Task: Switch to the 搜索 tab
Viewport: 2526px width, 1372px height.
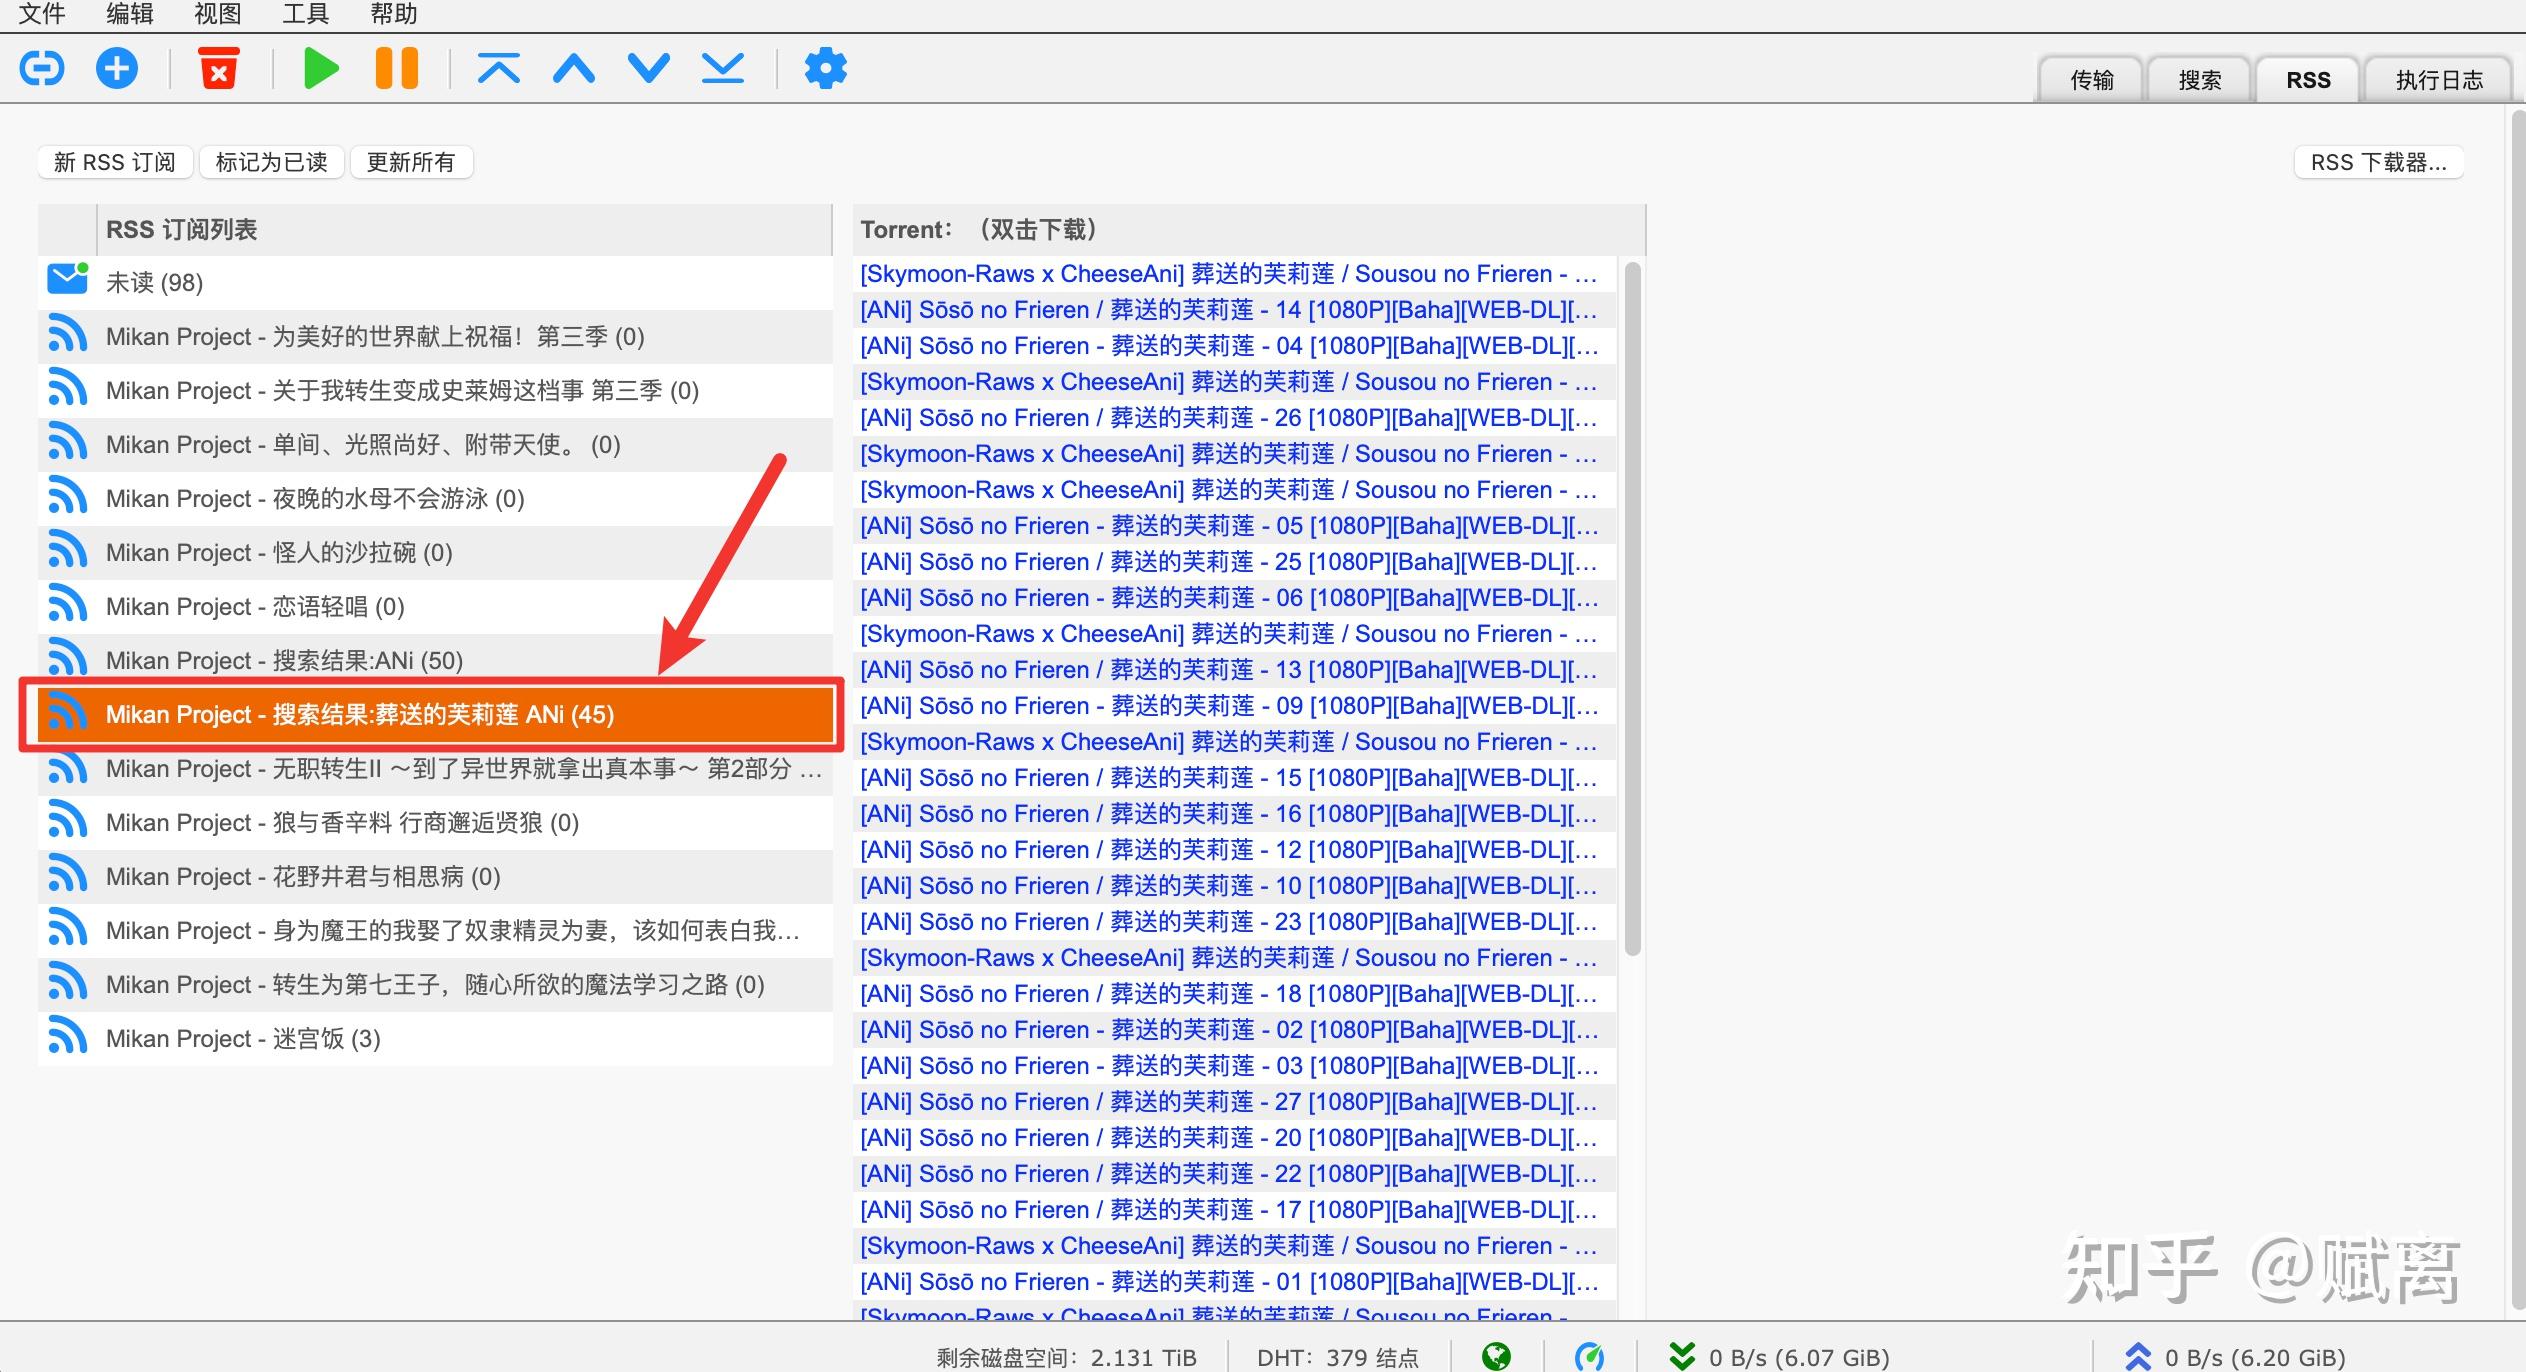Action: (2200, 79)
